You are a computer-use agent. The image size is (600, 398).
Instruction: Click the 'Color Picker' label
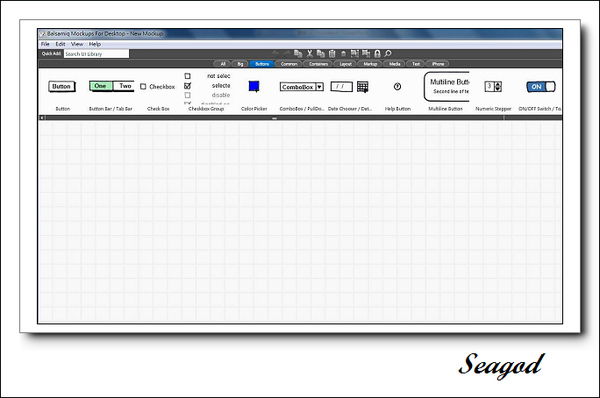254,109
